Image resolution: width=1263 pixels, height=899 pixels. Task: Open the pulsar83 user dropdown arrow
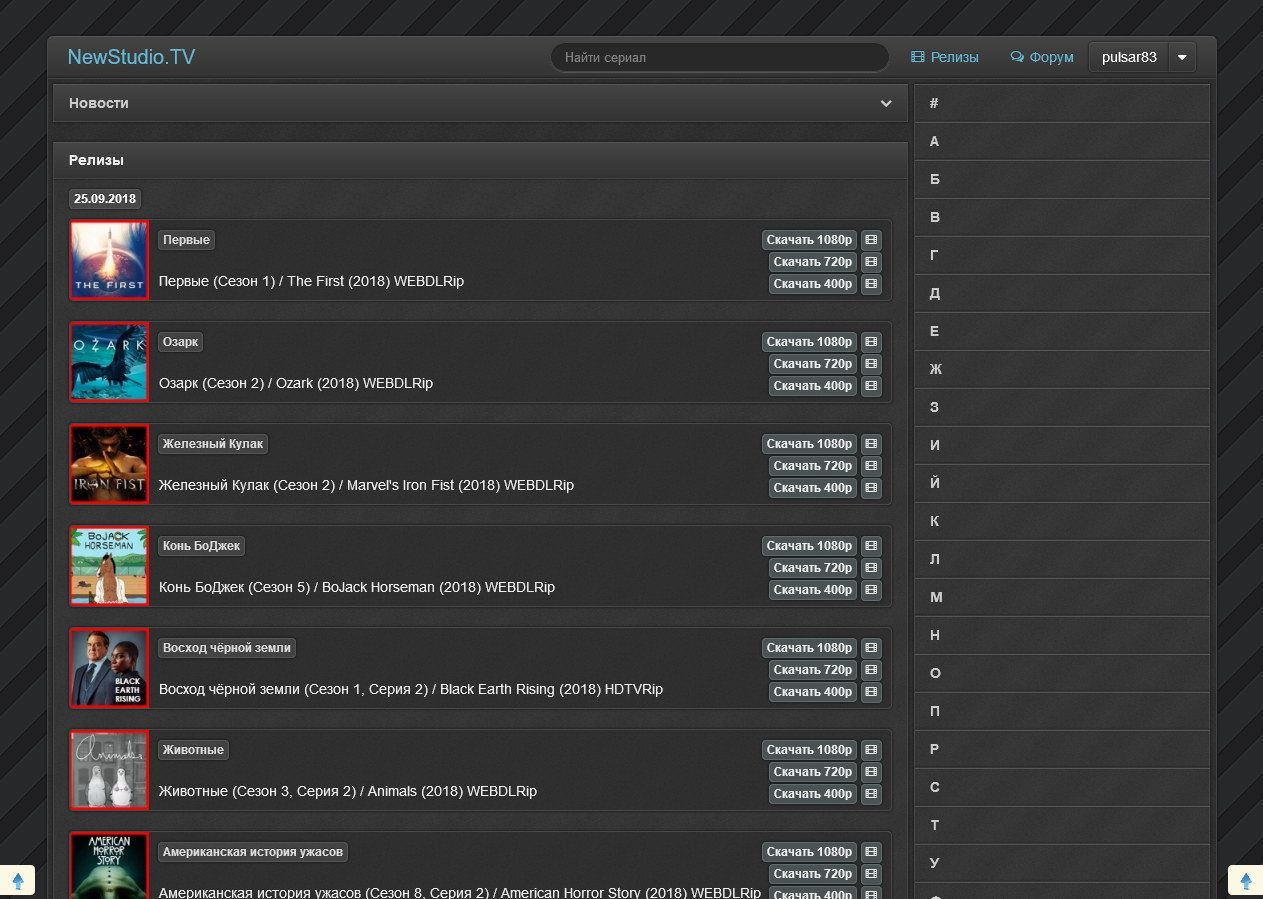[x=1182, y=57]
